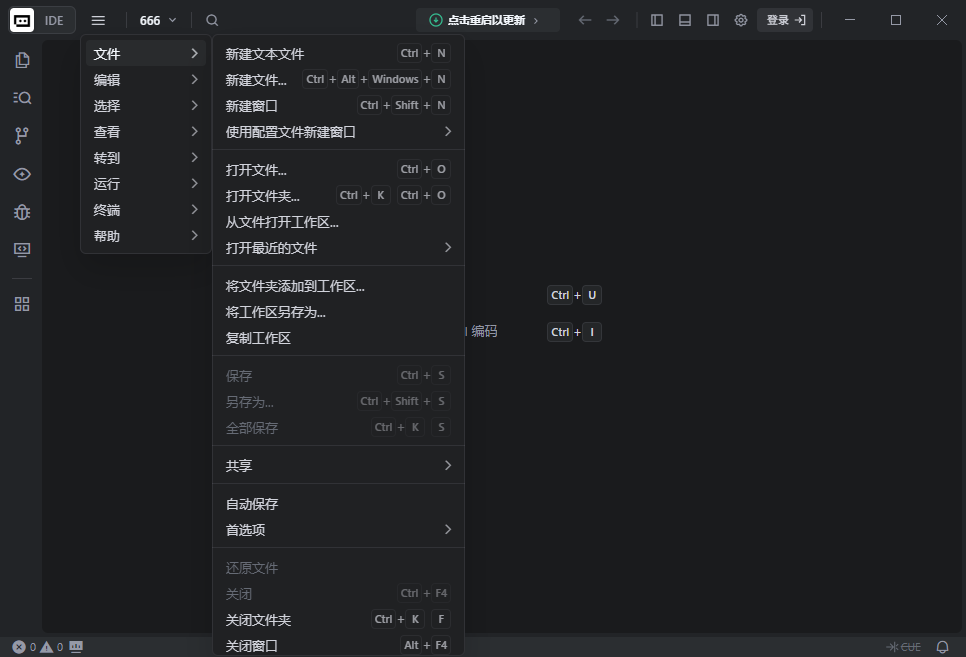Click the hamburger menu icon
This screenshot has height=657, width=966.
[98, 20]
